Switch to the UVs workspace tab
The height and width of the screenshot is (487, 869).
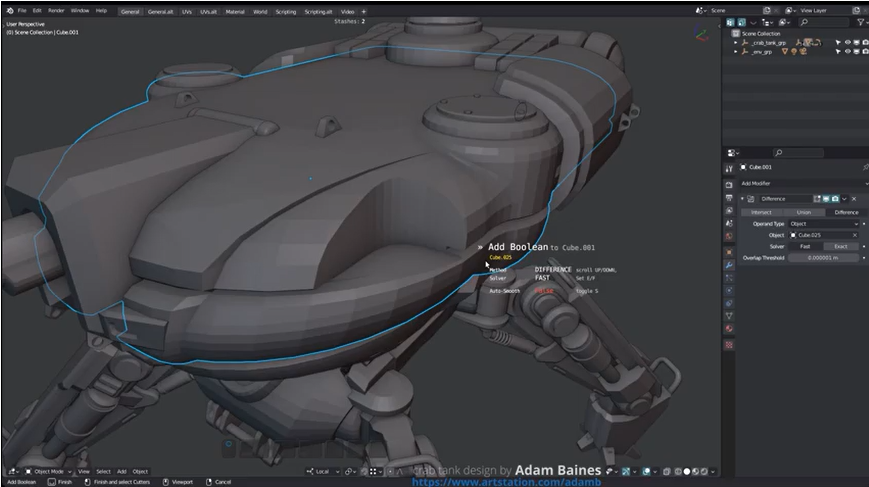coord(187,12)
